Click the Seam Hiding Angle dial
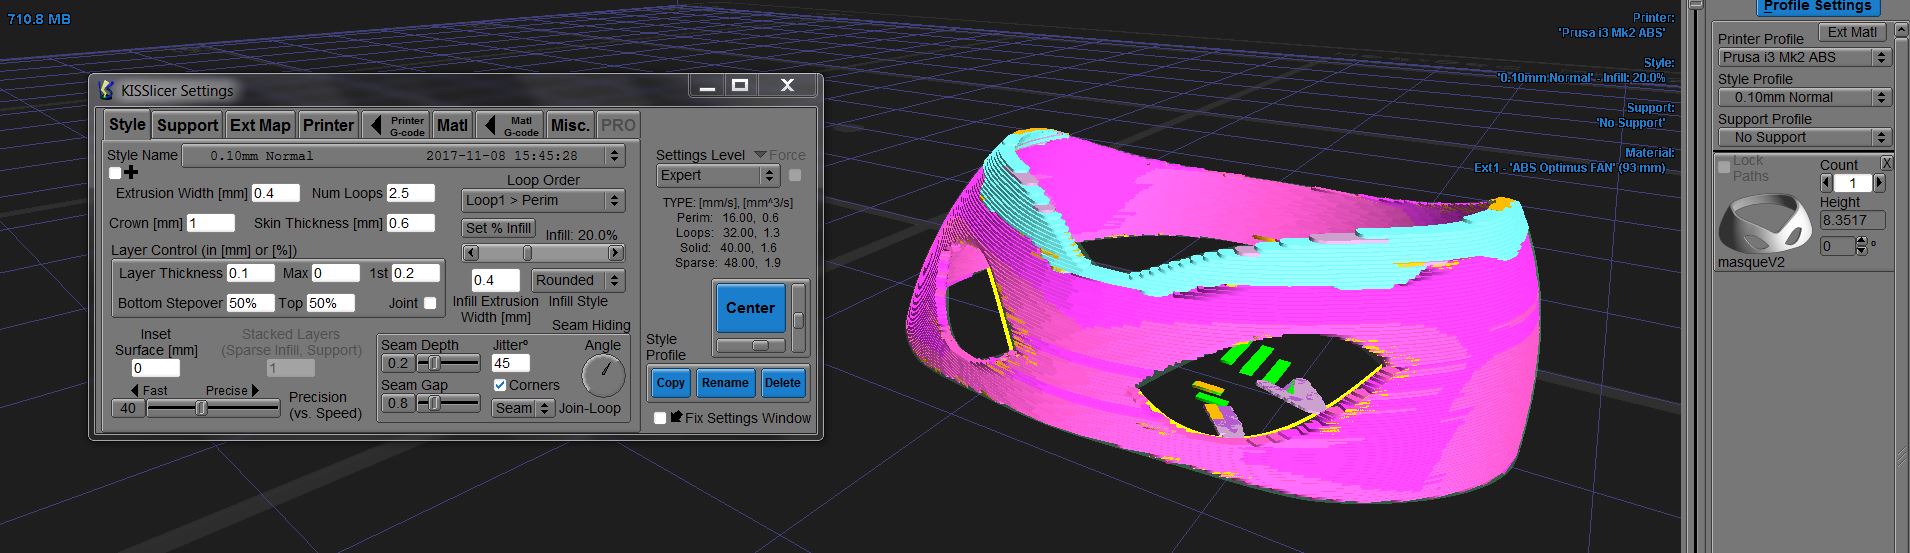The height and width of the screenshot is (553, 1910). point(603,376)
